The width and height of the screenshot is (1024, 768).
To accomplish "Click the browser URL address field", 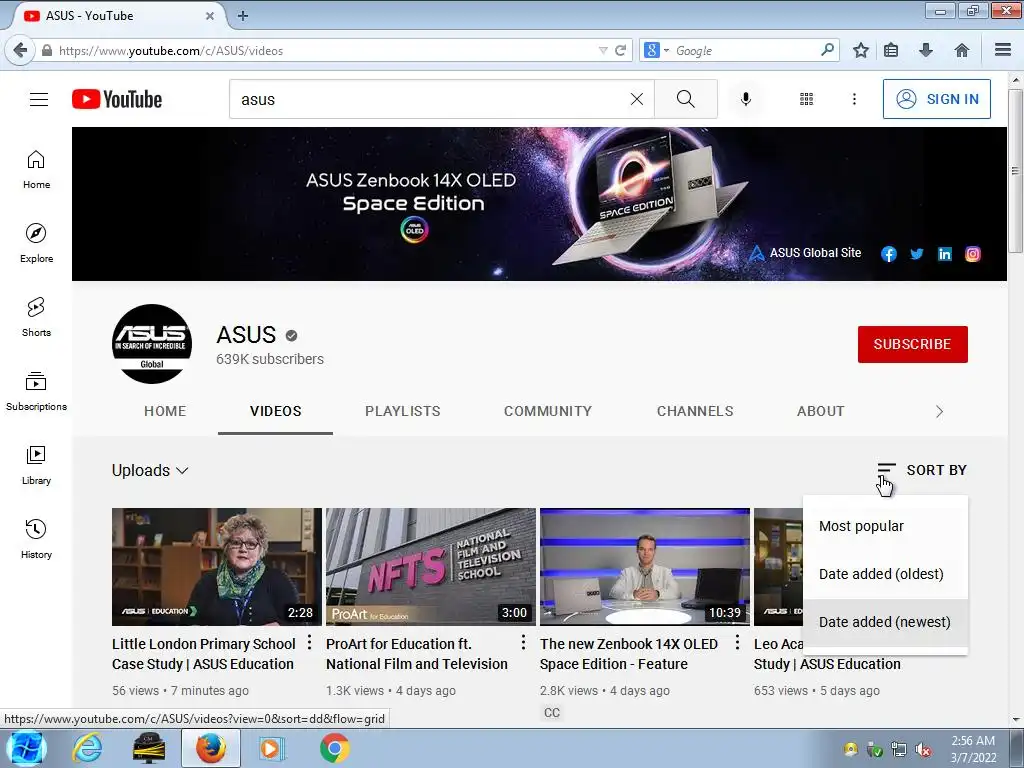I will tap(327, 50).
